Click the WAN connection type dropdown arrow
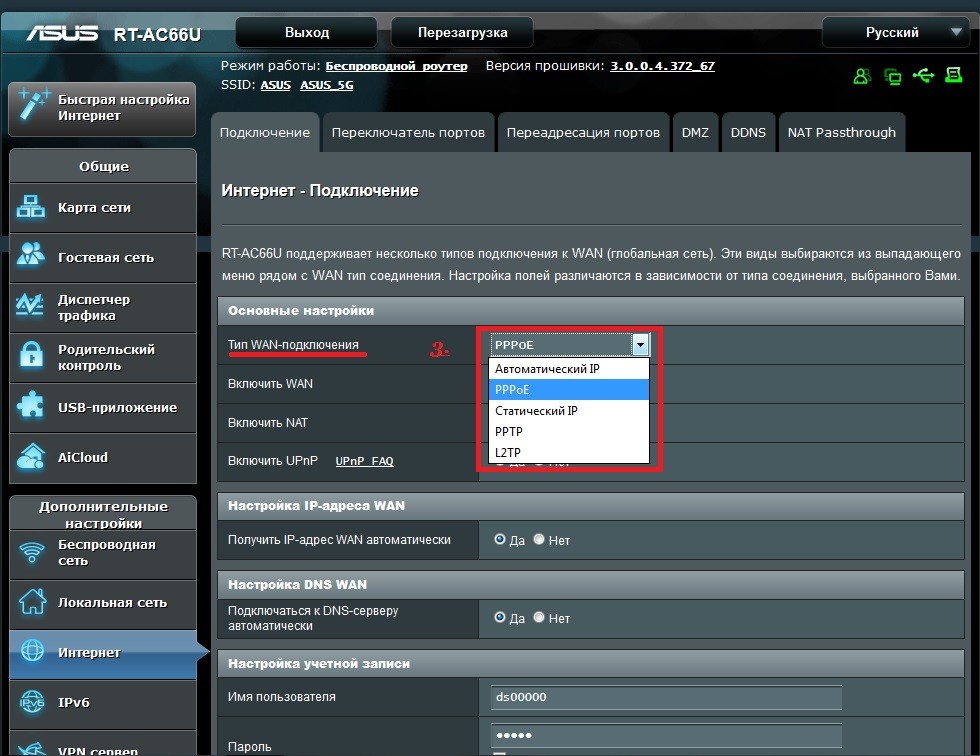 [x=640, y=345]
